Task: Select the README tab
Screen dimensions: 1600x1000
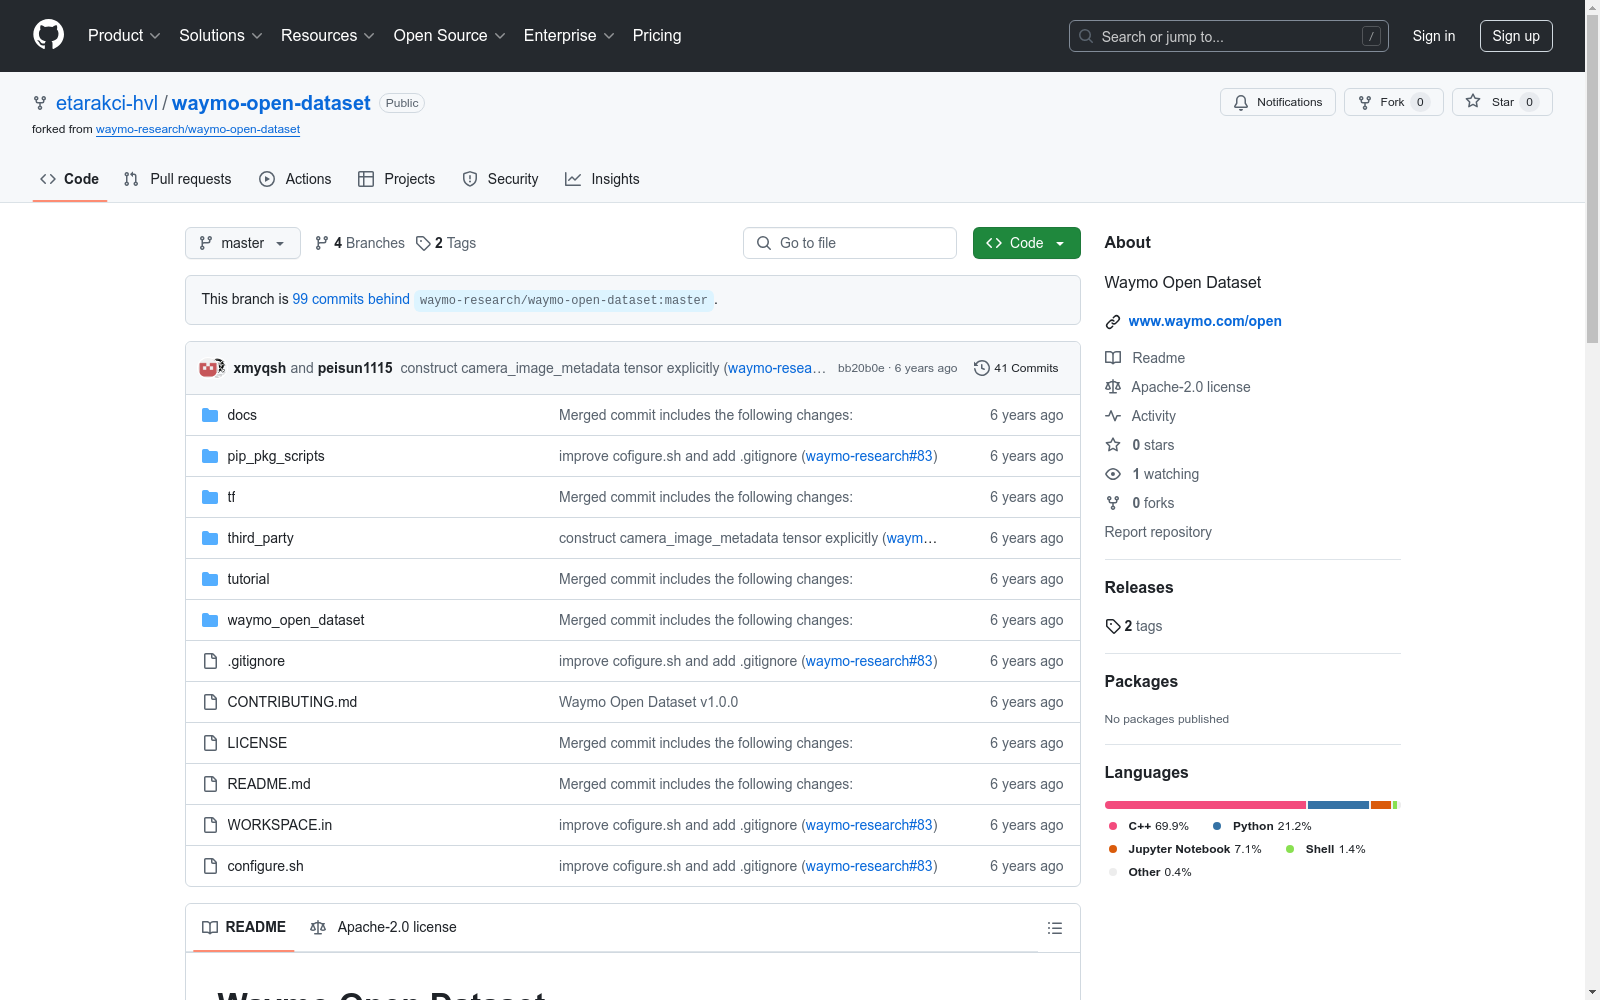Action: tap(244, 927)
